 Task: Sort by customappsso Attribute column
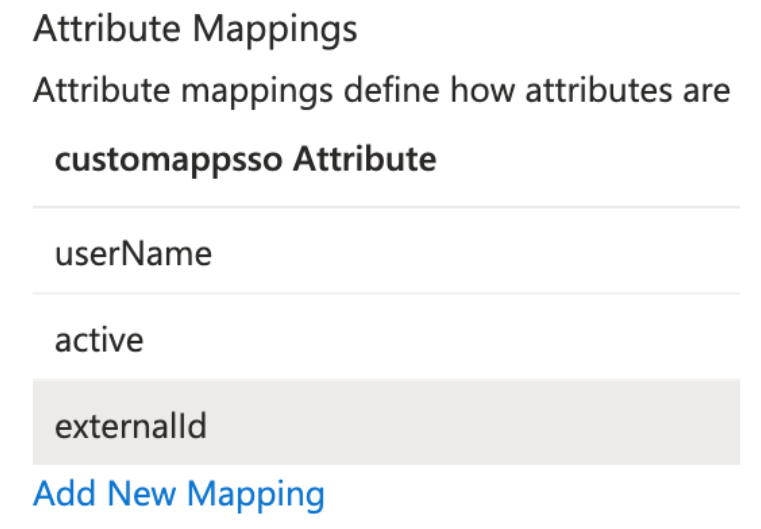point(245,160)
